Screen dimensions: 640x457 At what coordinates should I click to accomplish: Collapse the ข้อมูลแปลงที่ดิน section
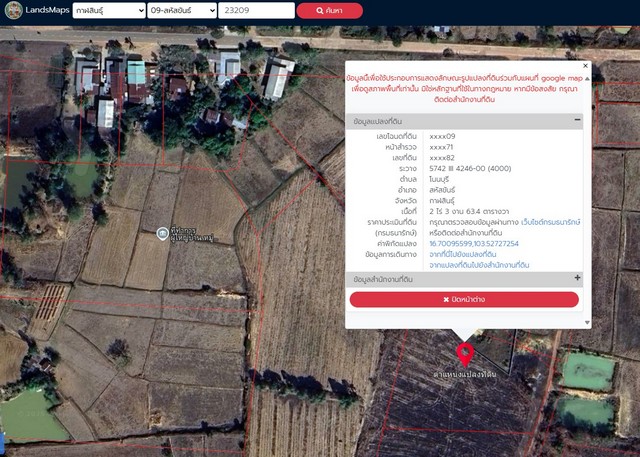[x=577, y=120]
